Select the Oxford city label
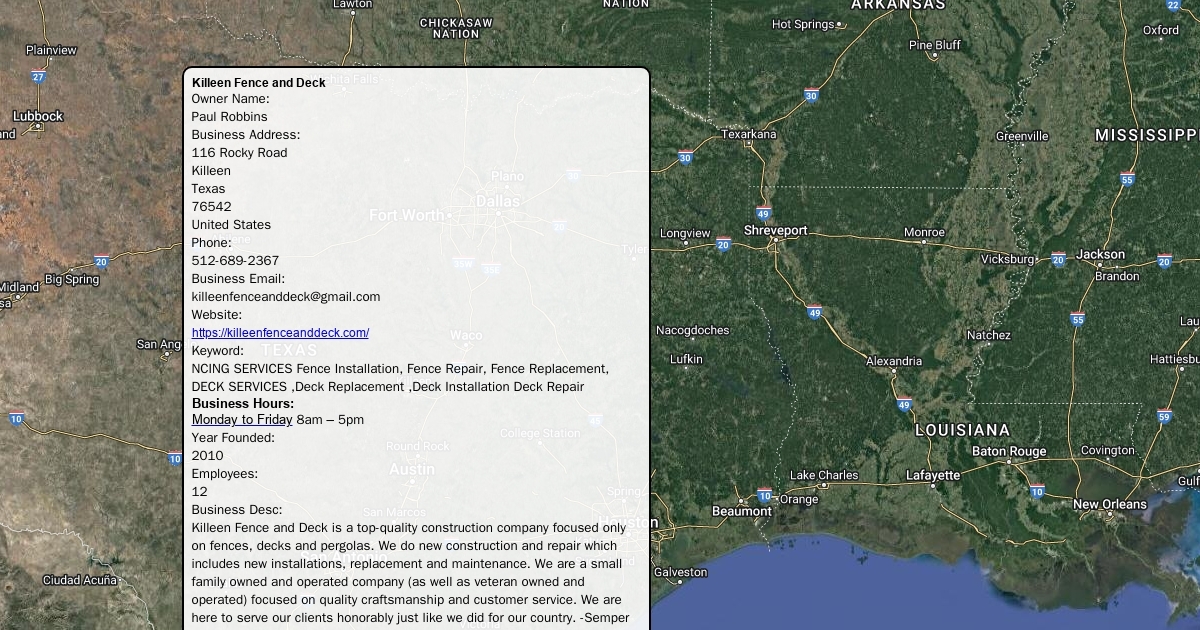The height and width of the screenshot is (630, 1200). [x=1161, y=30]
